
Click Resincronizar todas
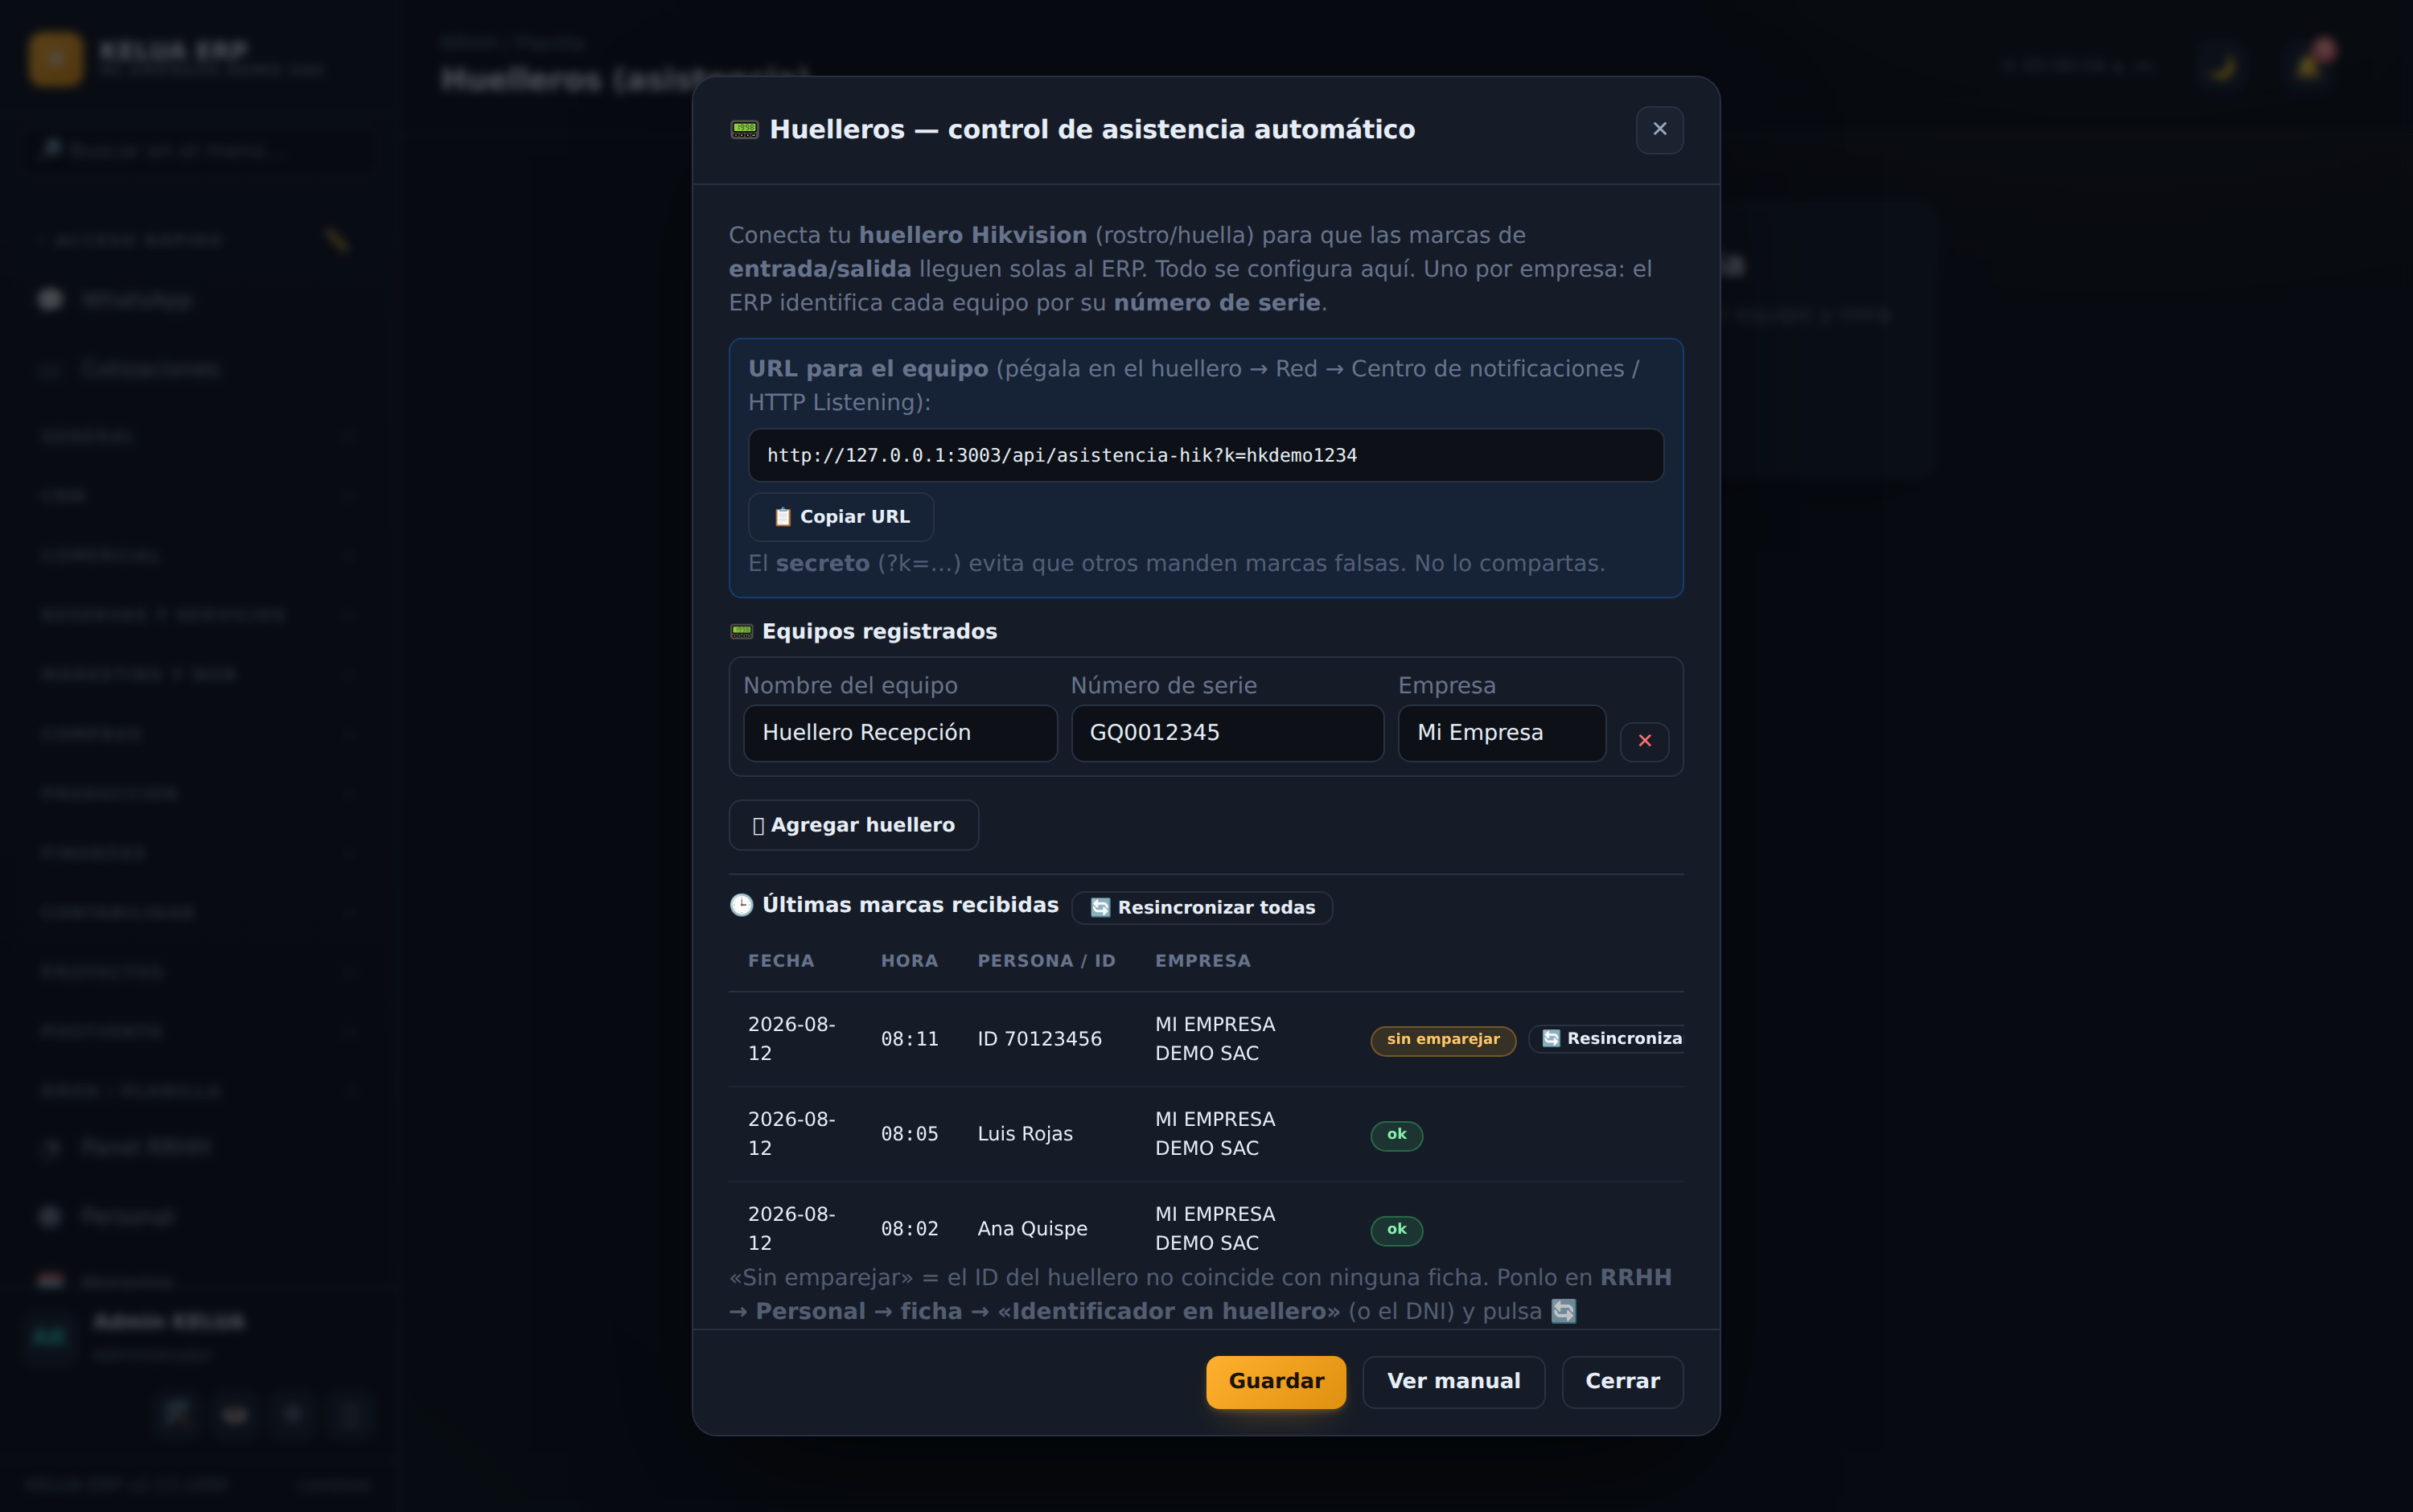coord(1201,907)
